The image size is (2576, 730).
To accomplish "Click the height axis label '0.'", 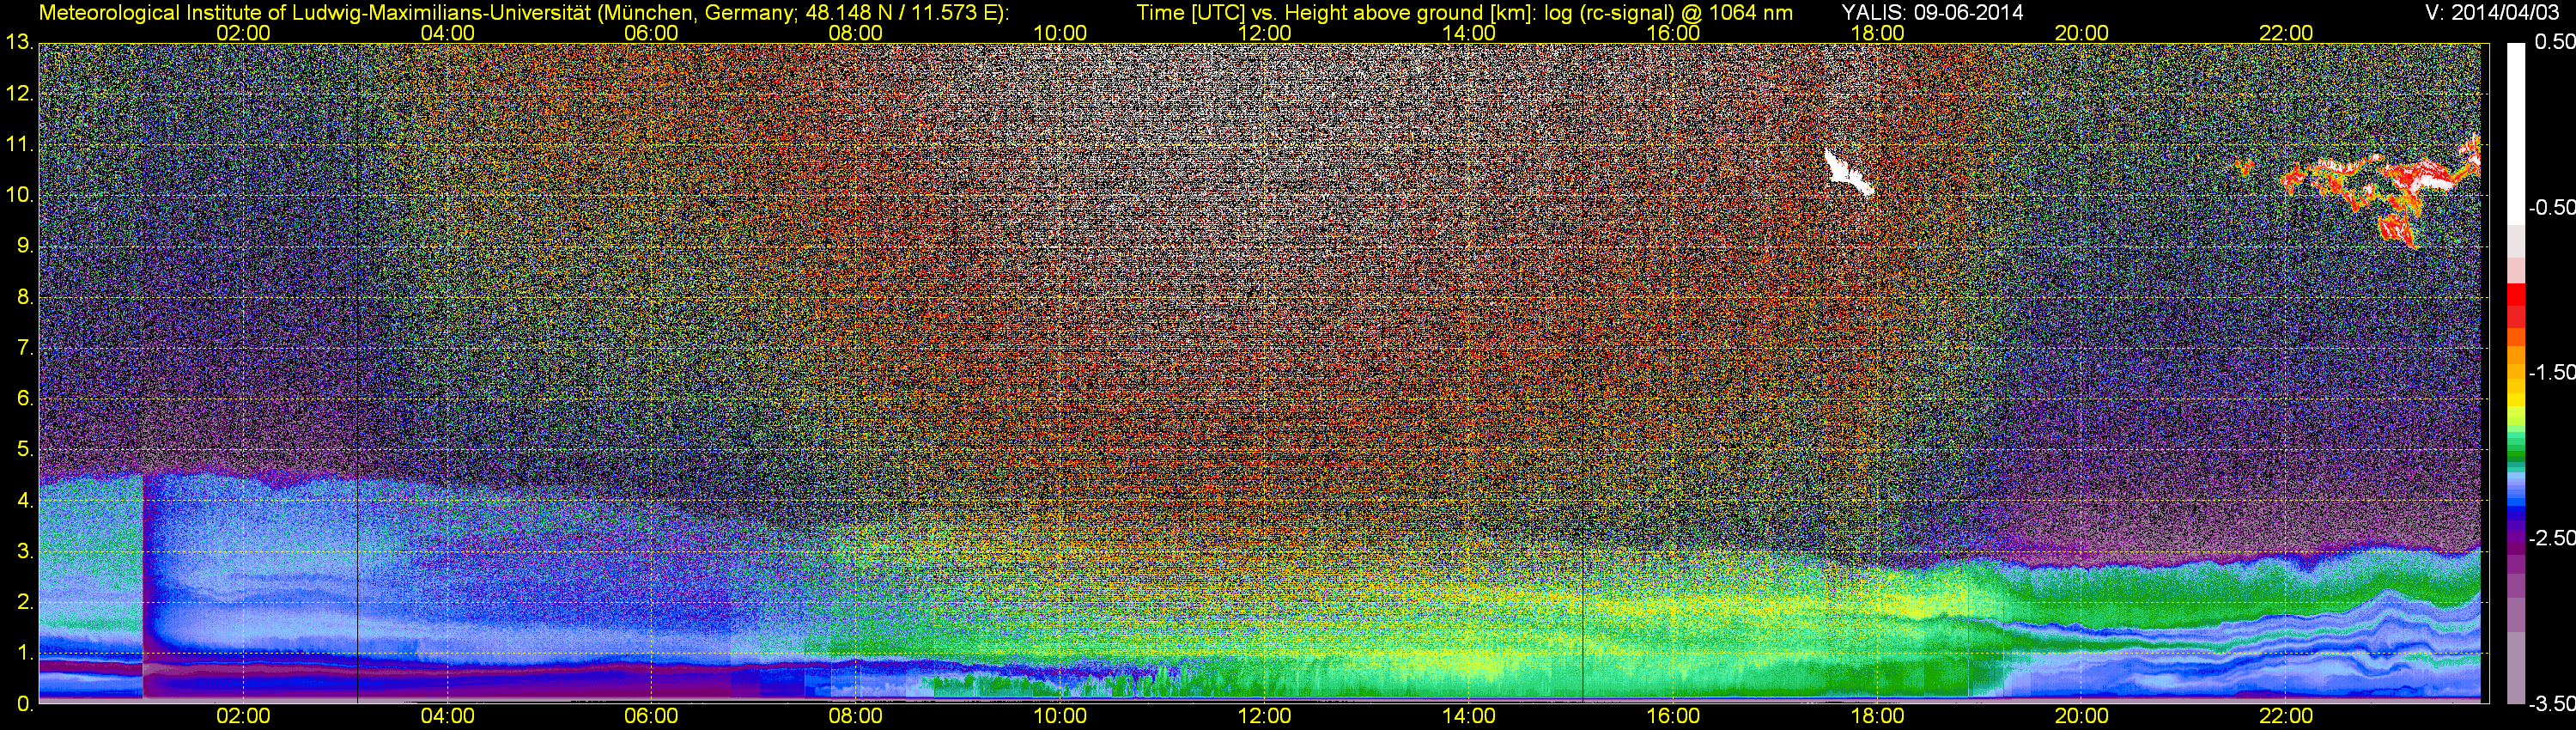I will click(x=25, y=704).
